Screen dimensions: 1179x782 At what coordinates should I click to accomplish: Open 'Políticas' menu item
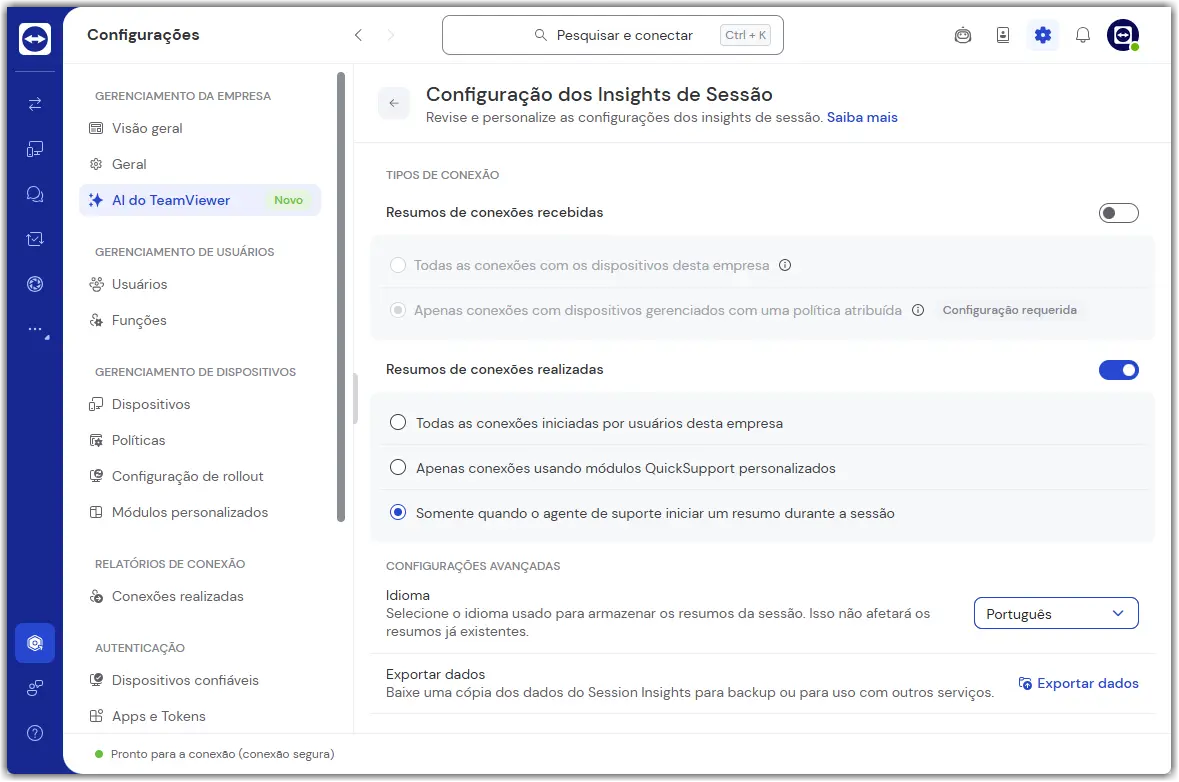[200, 441]
